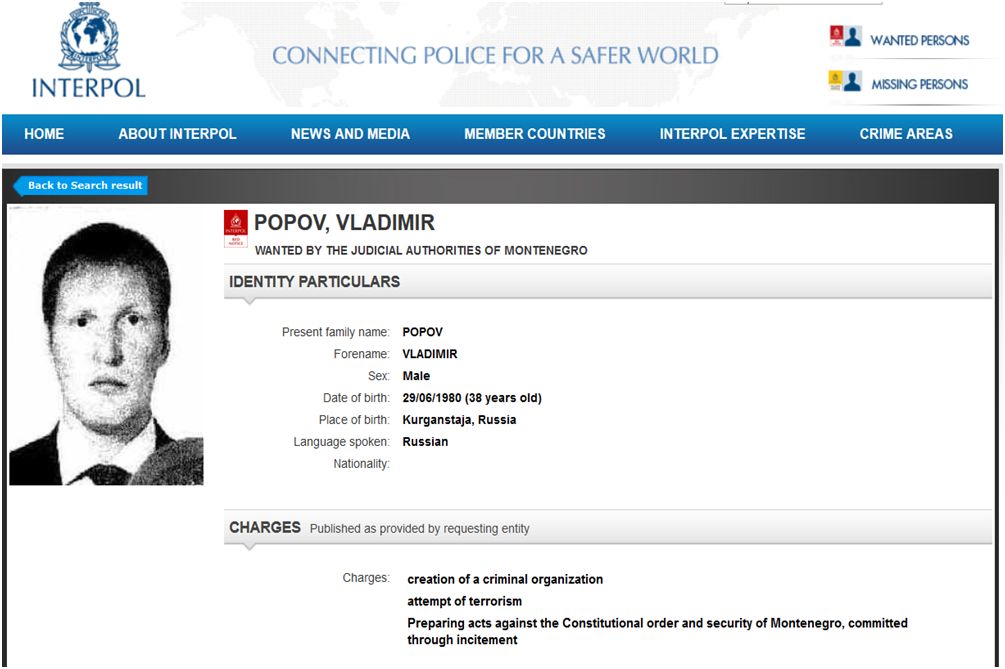Click the POPOV, VLADIMIR name heading
This screenshot has height=669, width=1005.
coord(344,223)
